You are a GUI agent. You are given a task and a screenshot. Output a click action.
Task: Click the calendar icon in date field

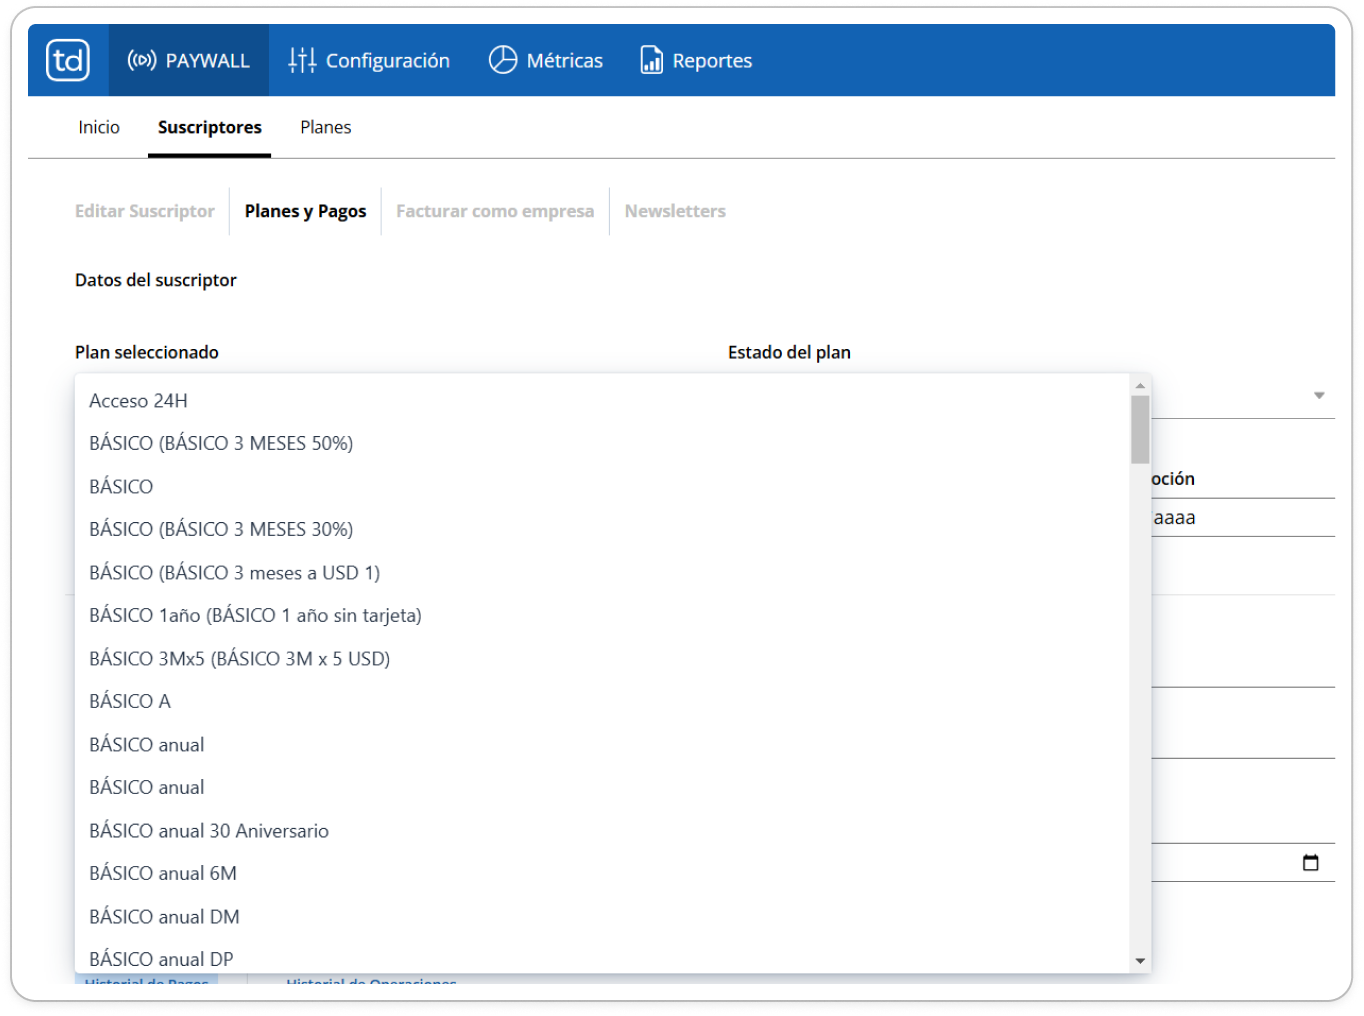pyautogui.click(x=1311, y=862)
